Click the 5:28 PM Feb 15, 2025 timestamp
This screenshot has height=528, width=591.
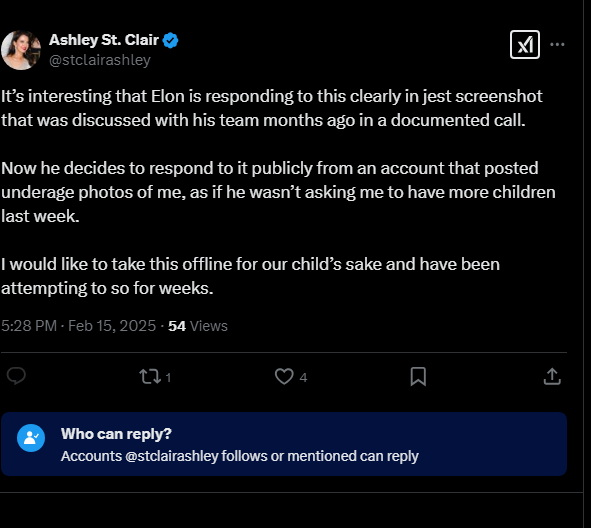[x=78, y=326]
